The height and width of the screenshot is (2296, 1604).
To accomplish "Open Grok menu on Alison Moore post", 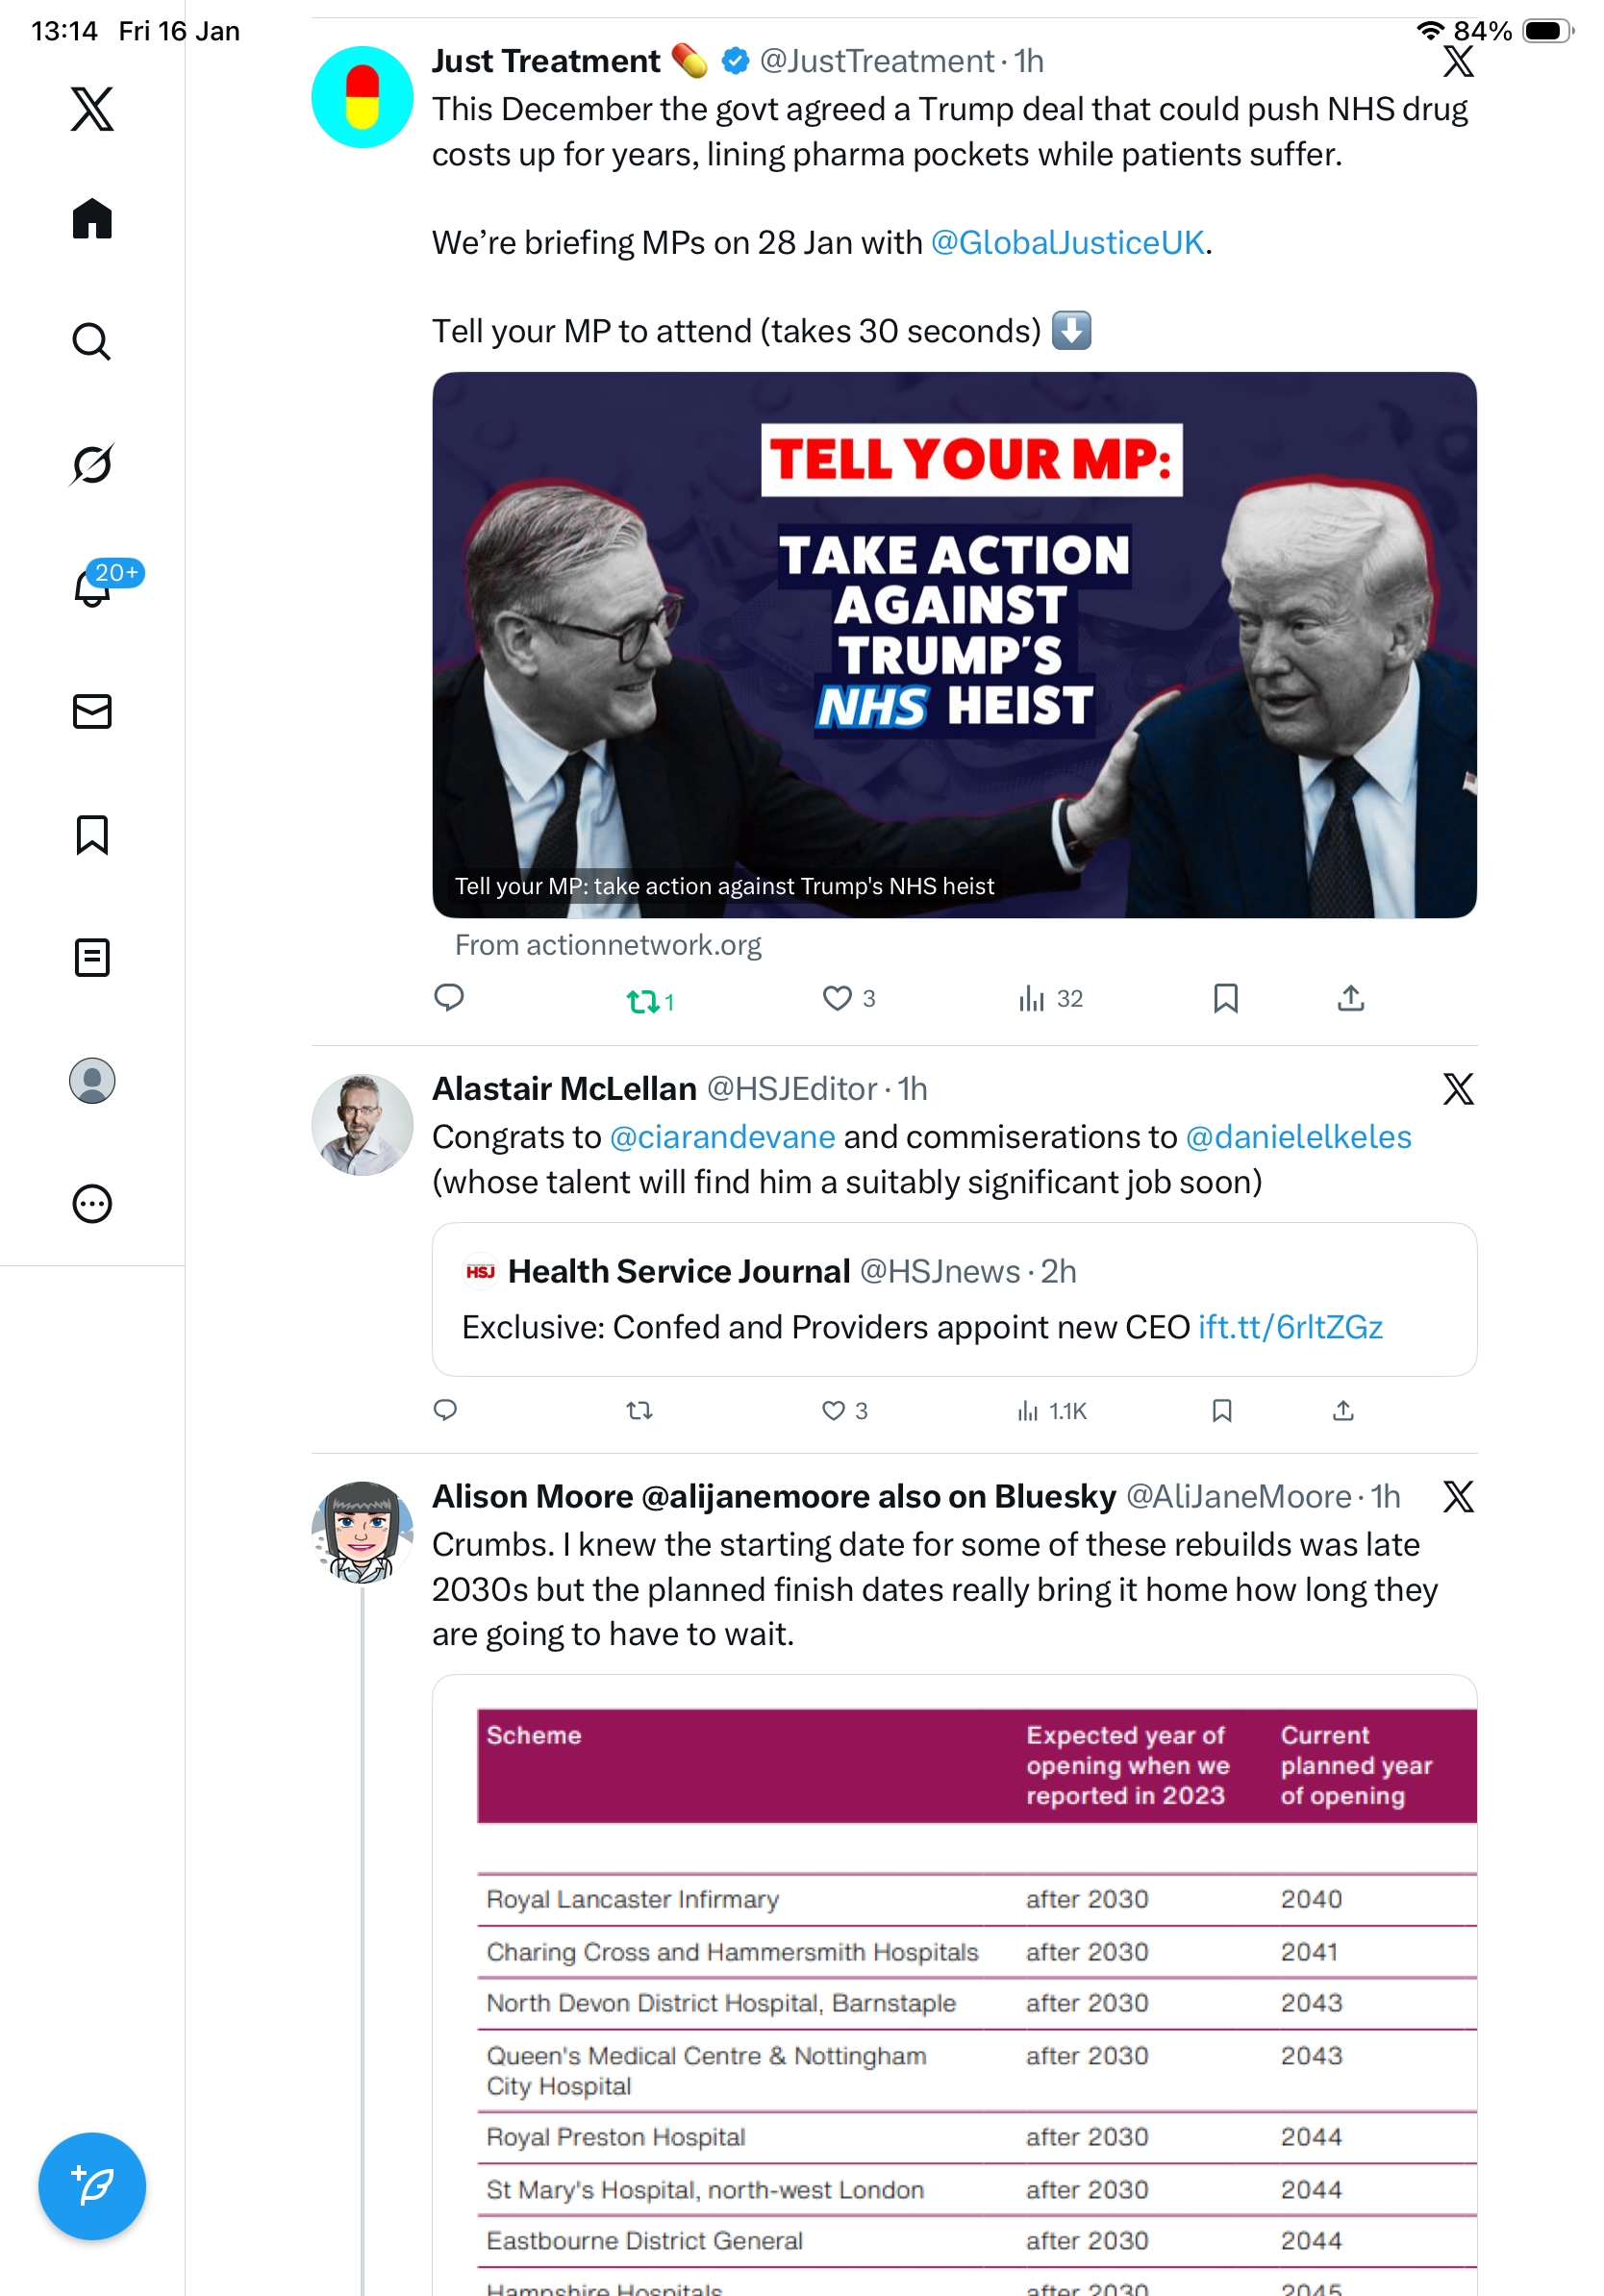I will [x=1458, y=1496].
